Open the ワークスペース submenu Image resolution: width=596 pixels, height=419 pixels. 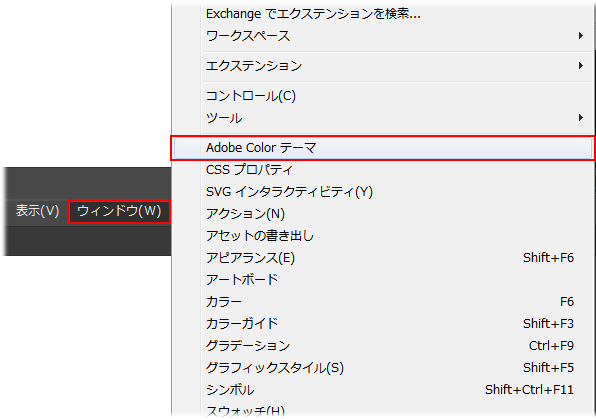[x=382, y=36]
